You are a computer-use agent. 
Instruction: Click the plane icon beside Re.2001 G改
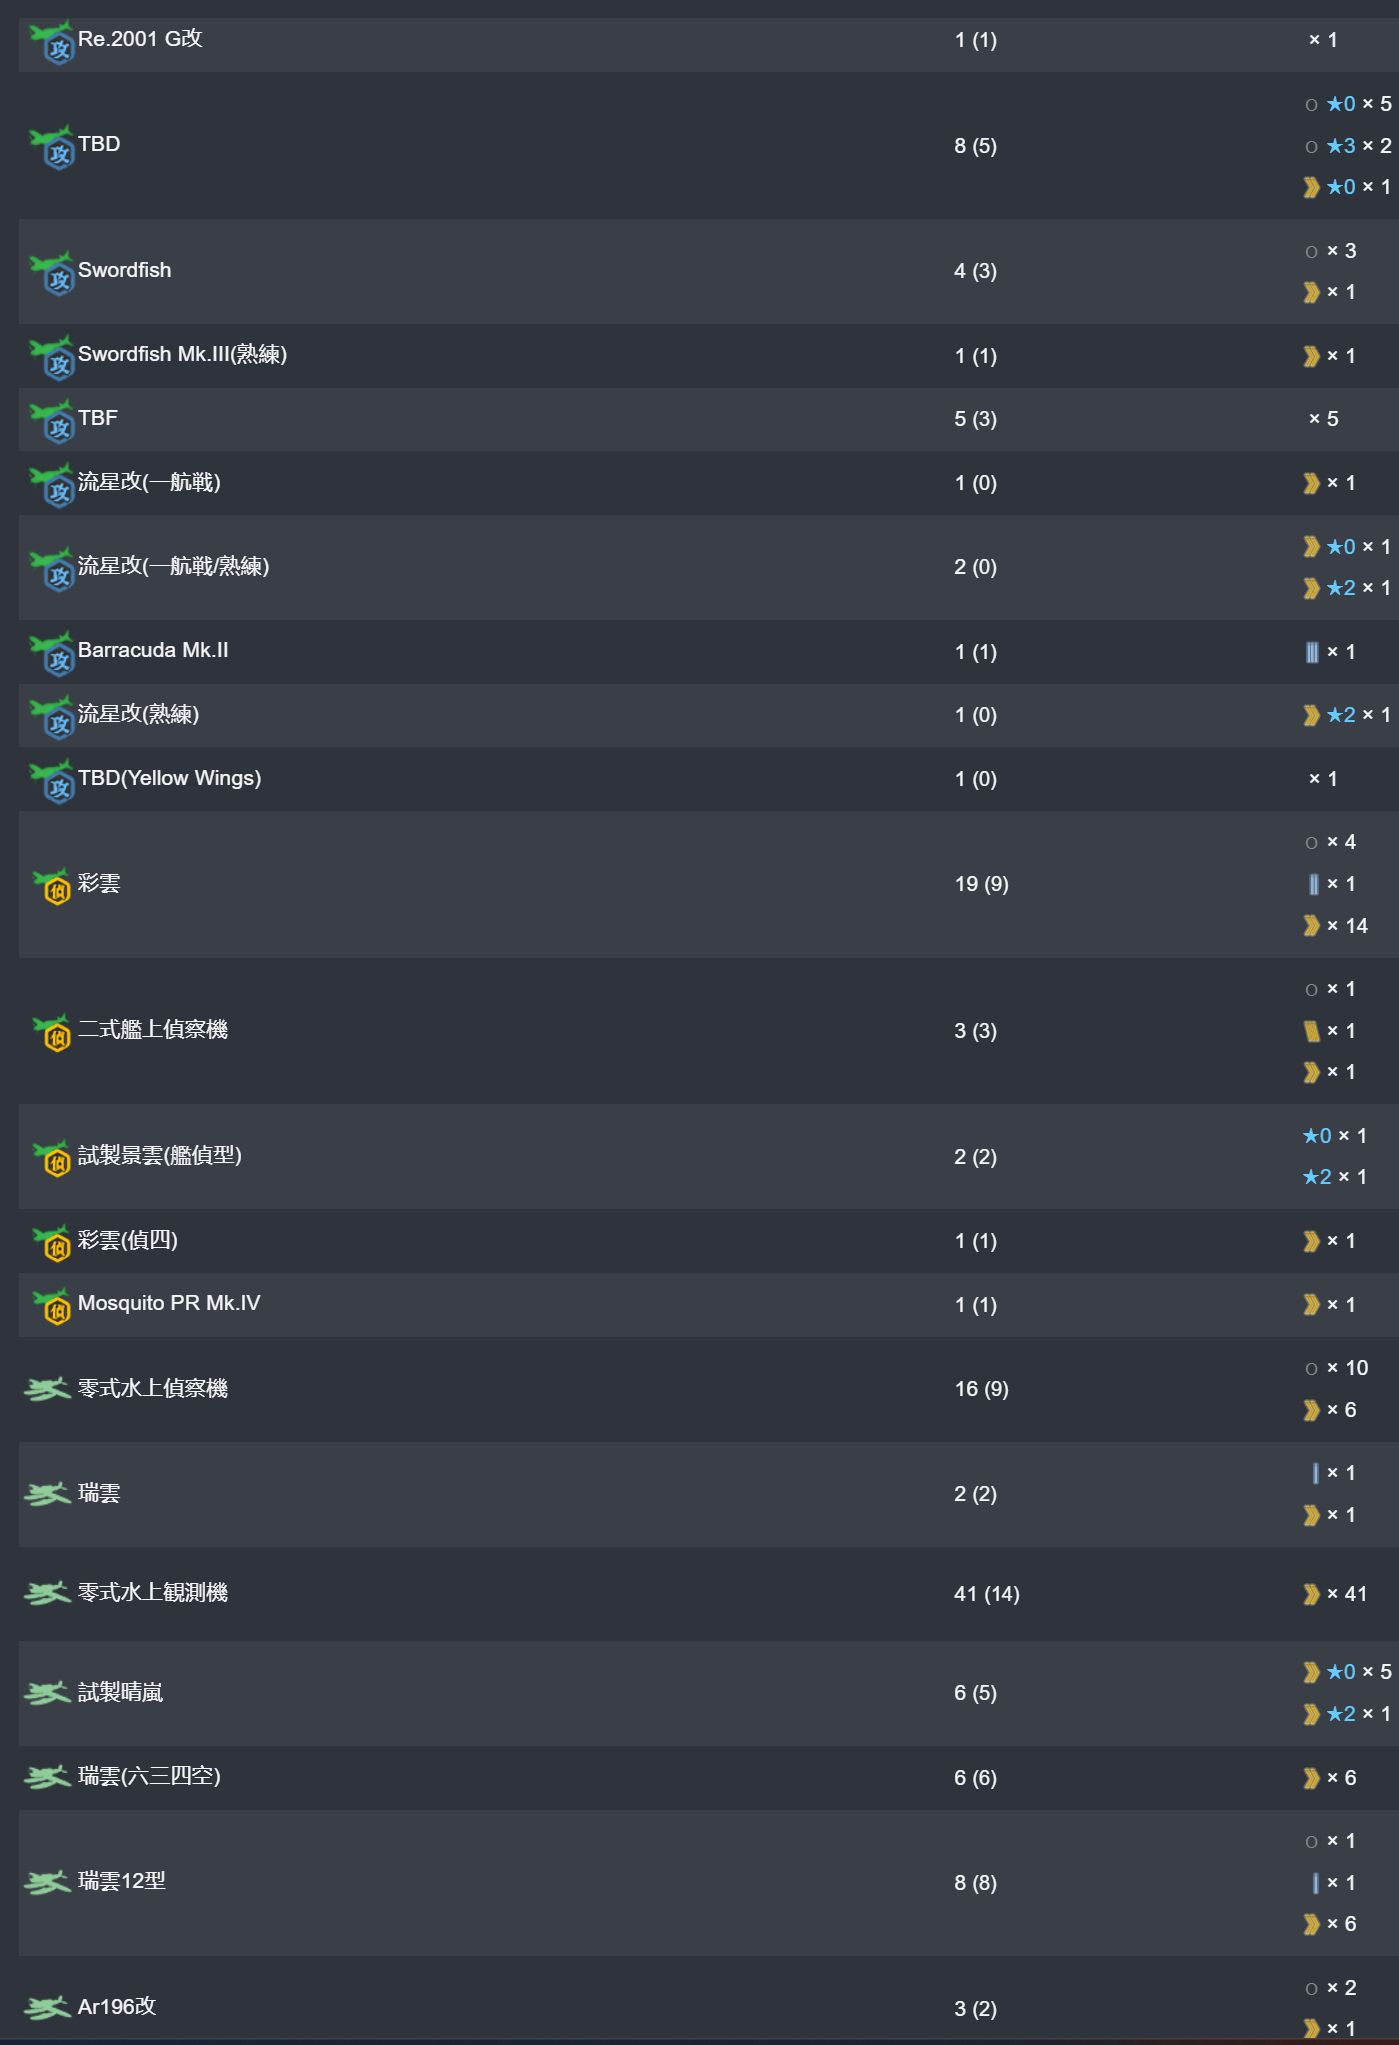point(51,43)
